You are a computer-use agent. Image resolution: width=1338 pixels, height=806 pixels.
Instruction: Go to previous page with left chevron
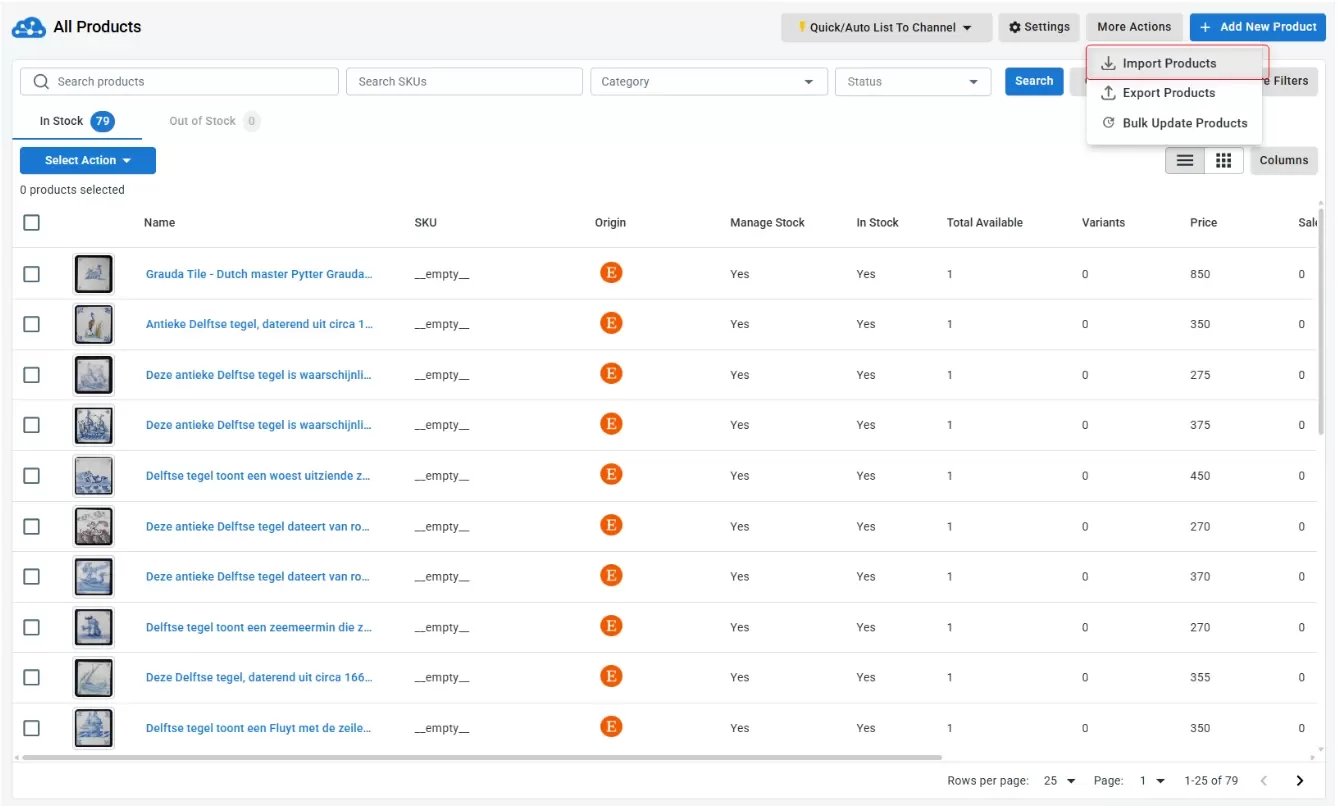point(1264,781)
